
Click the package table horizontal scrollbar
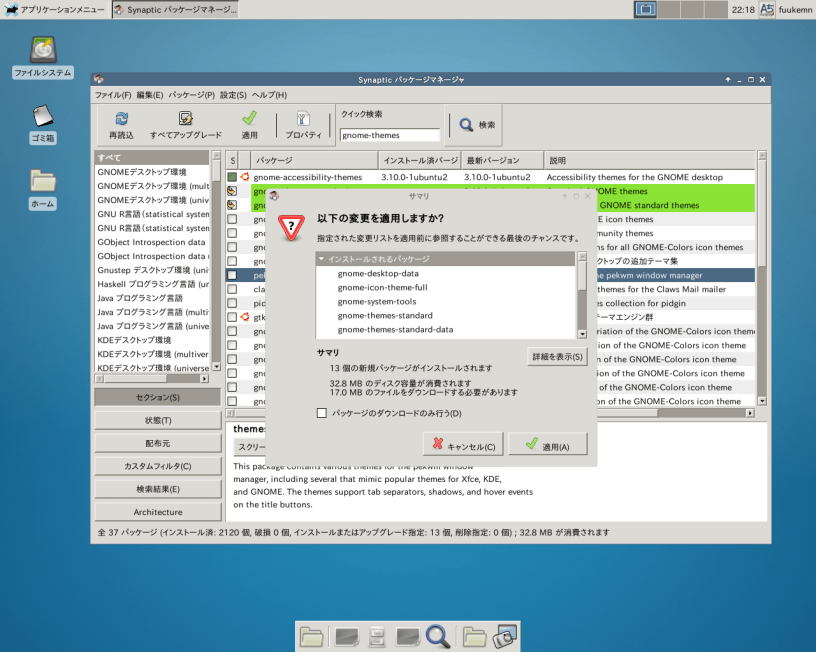coord(489,413)
